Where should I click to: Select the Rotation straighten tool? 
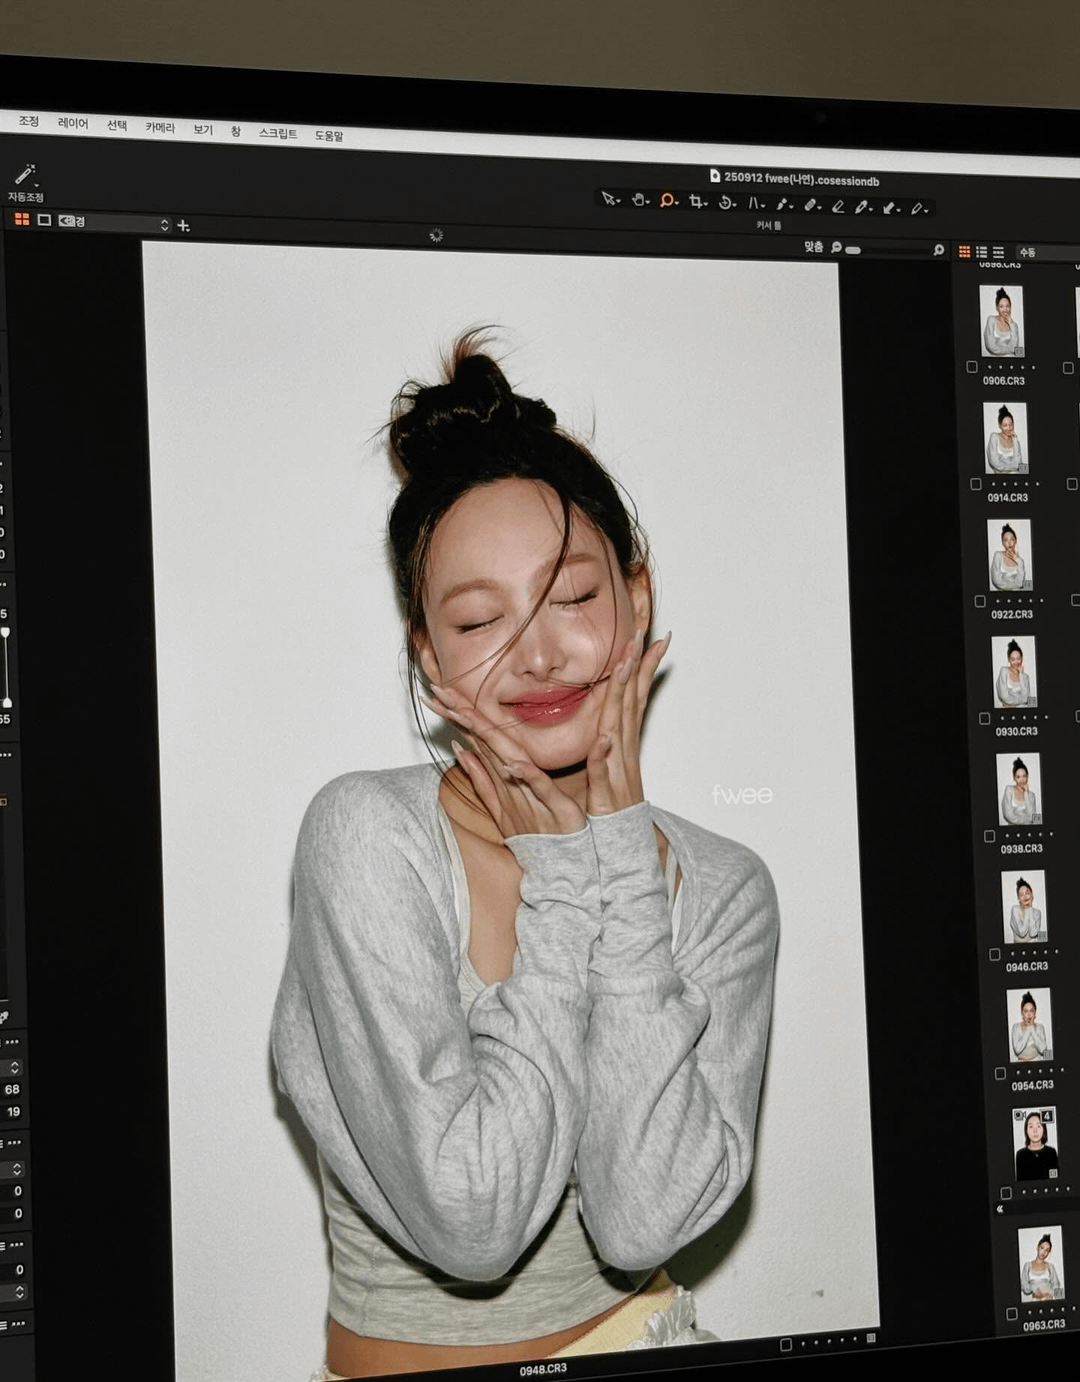pyautogui.click(x=726, y=202)
